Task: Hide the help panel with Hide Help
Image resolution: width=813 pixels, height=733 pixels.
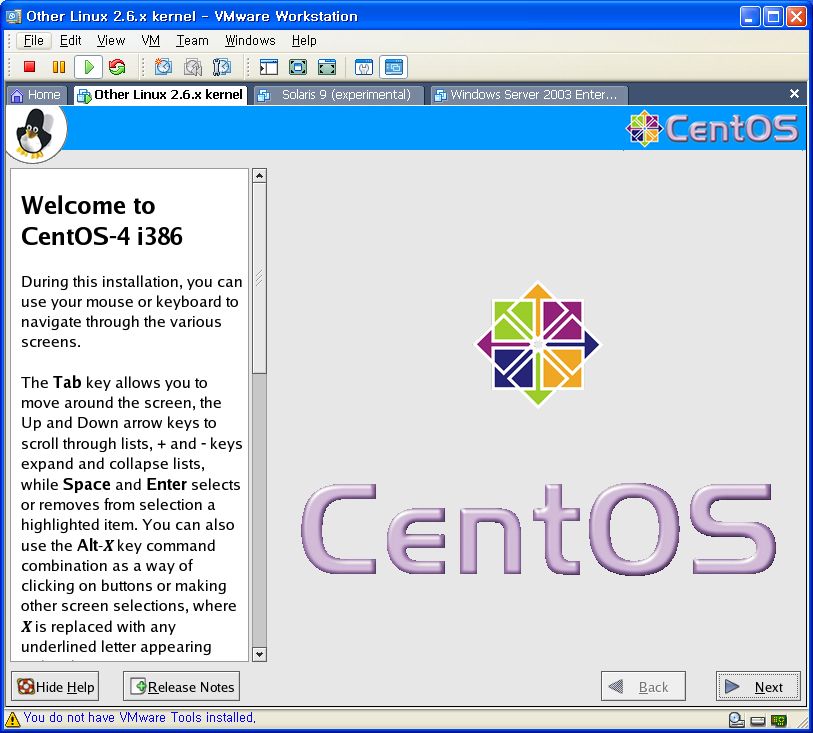Action: (x=56, y=687)
